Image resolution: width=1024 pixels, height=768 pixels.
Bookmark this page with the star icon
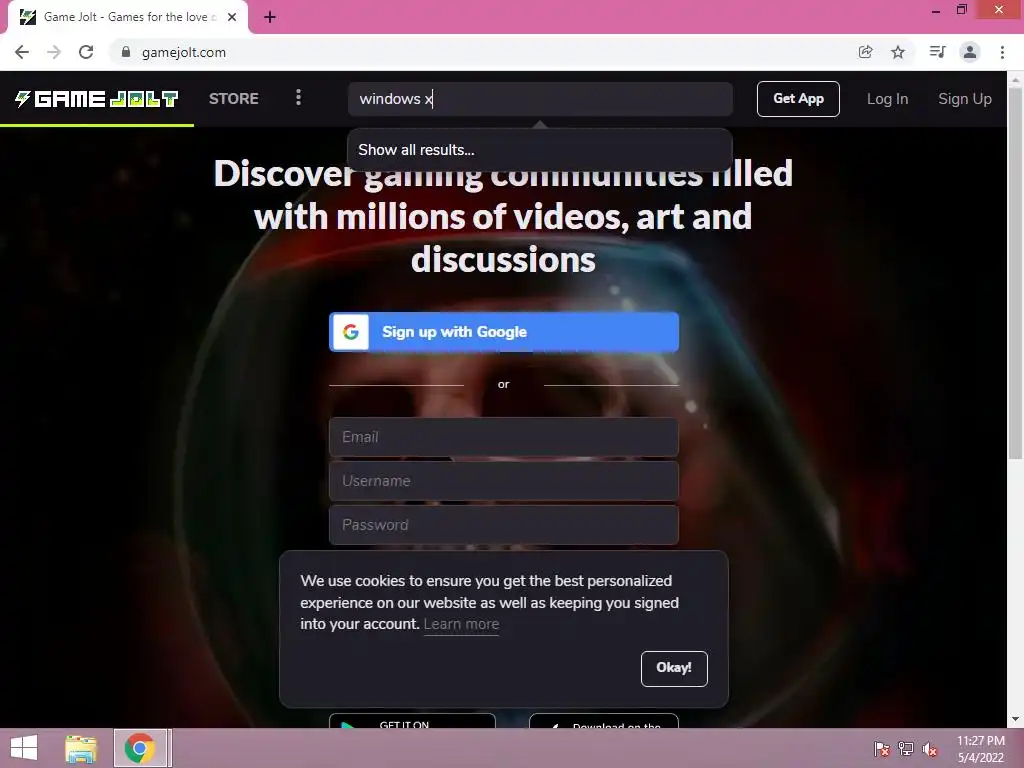[x=898, y=52]
